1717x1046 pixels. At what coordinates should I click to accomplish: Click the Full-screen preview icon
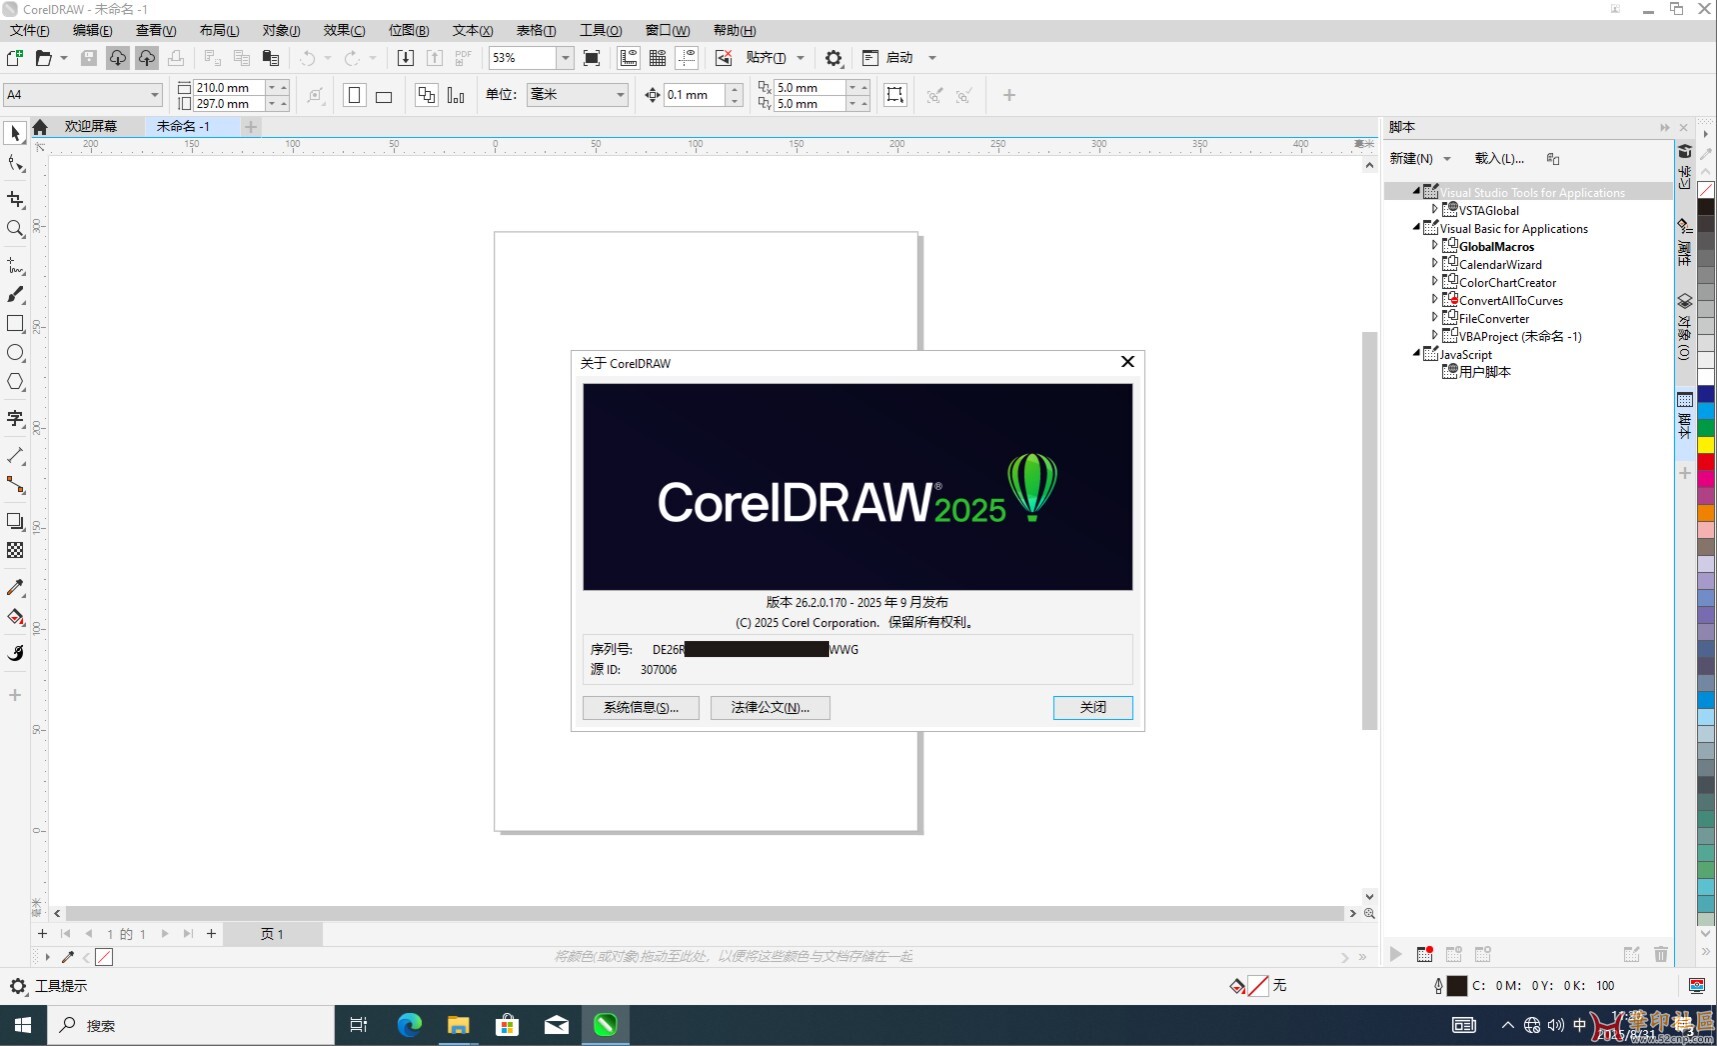point(592,58)
